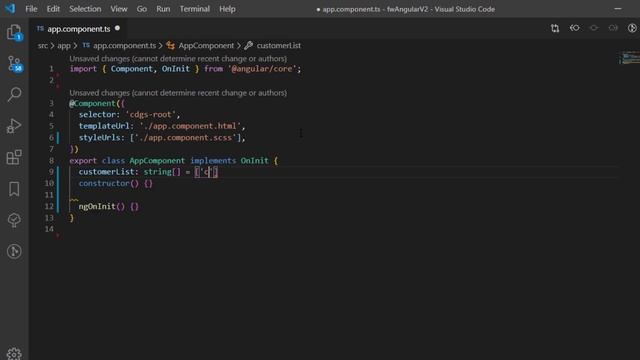Click 'ngOnInit' method name on line 12
This screenshot has height=360, width=640.
pos(97,206)
